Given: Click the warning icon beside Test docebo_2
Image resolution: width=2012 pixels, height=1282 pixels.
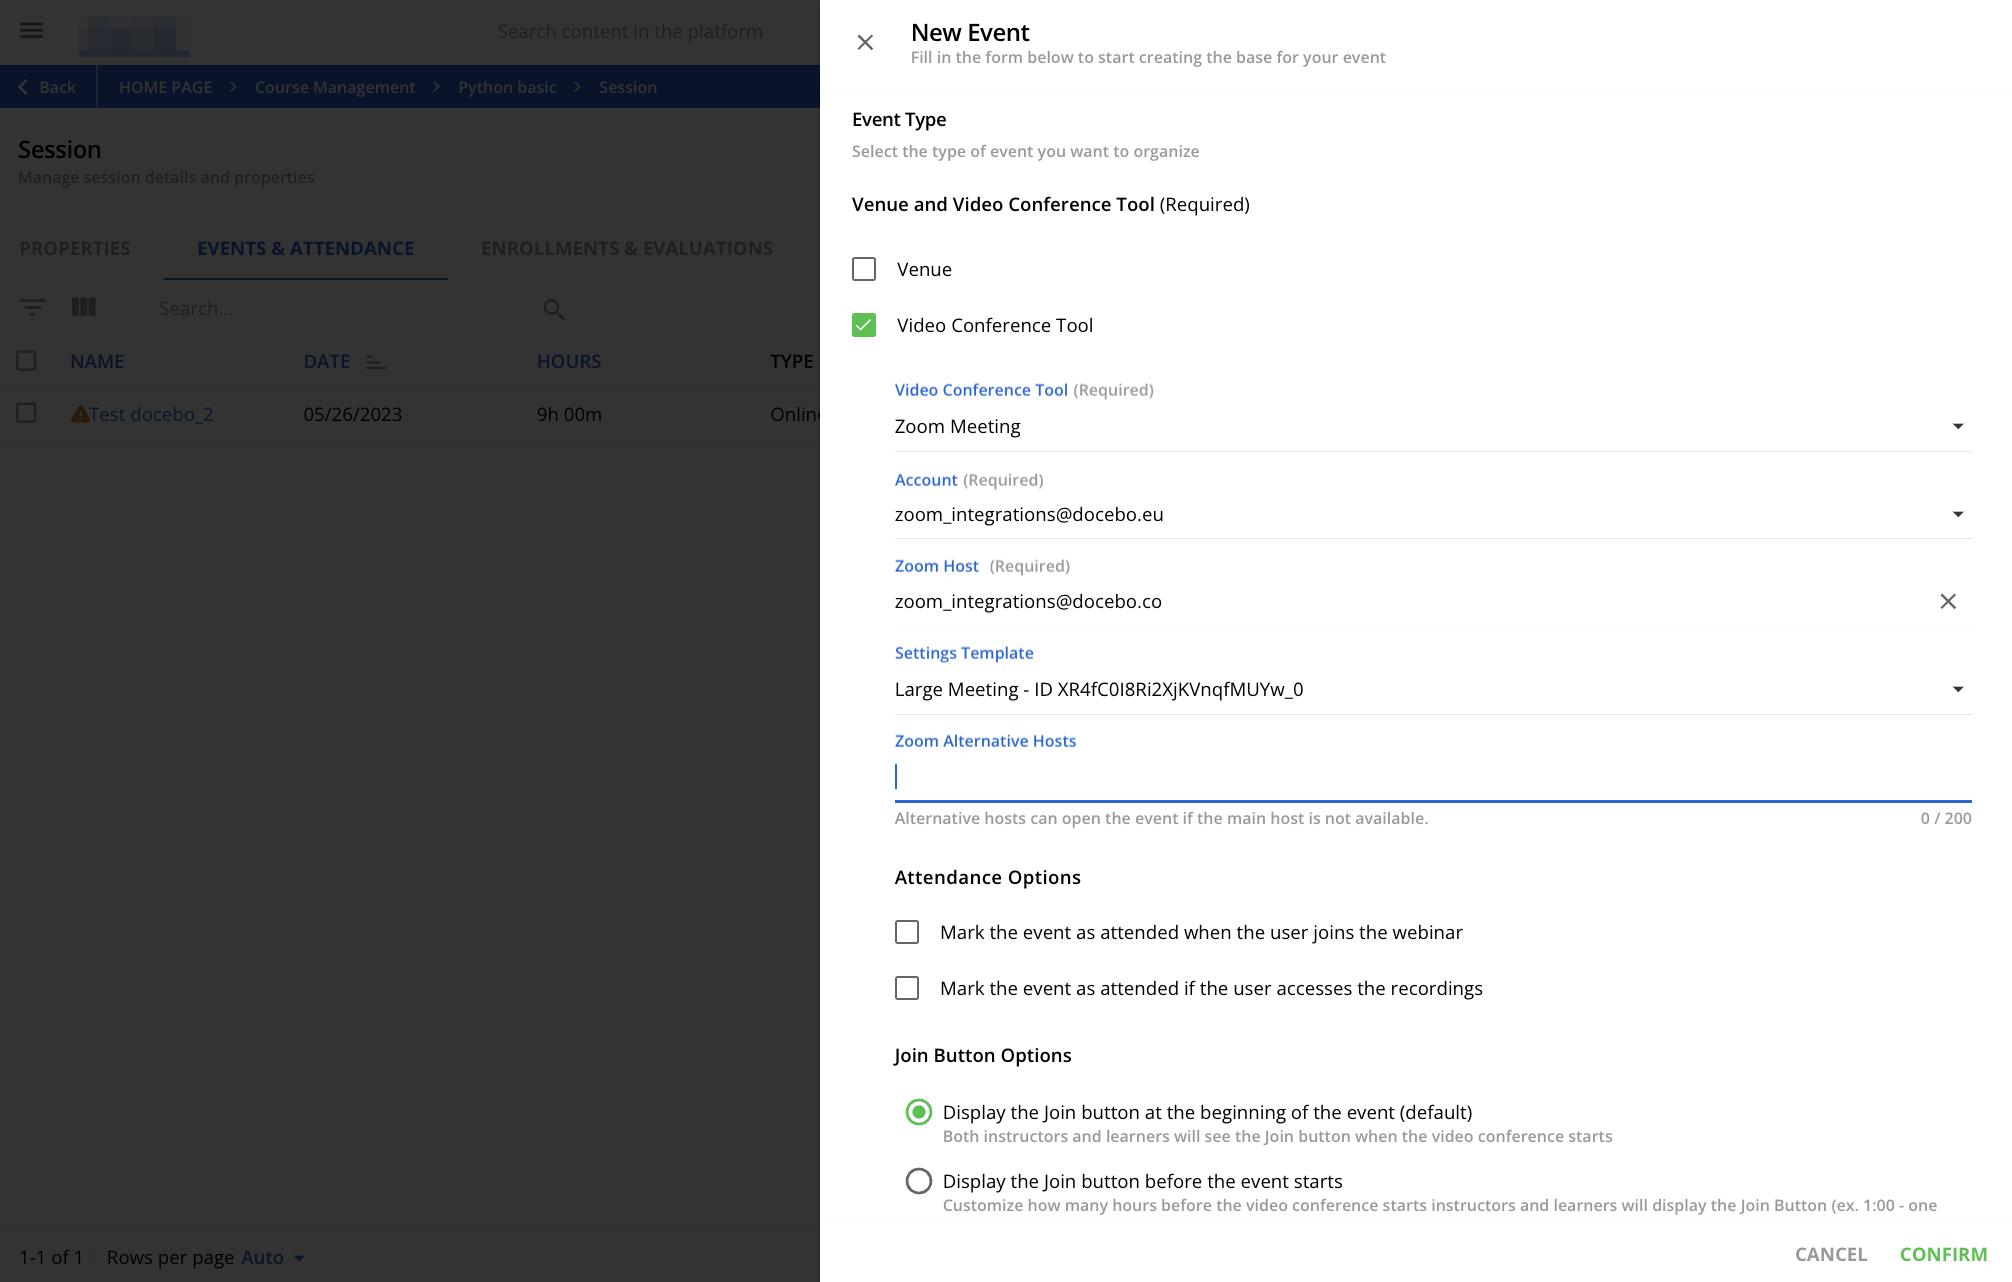Looking at the screenshot, I should pyautogui.click(x=80, y=413).
